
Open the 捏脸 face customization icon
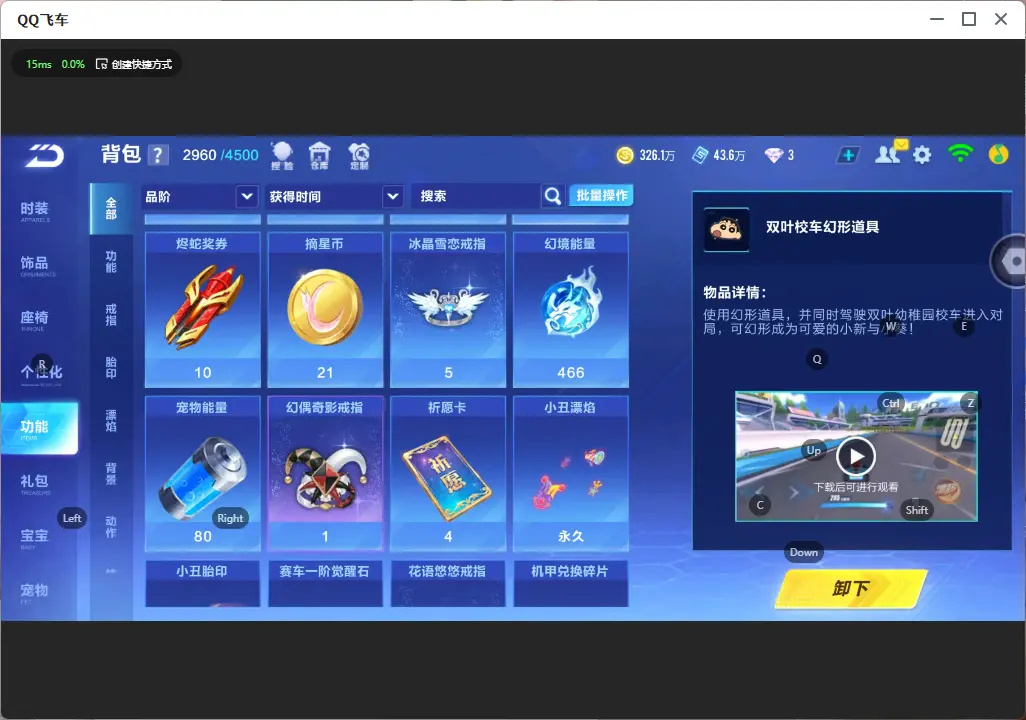click(282, 156)
